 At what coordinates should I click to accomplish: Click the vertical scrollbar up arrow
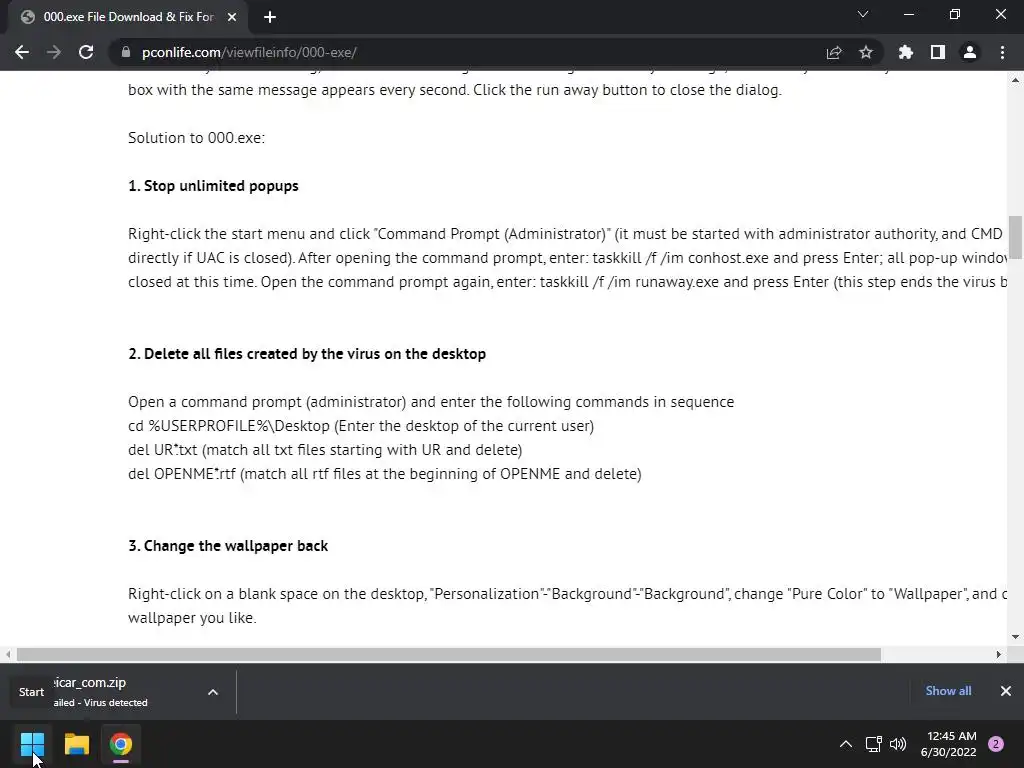pyautogui.click(x=1015, y=80)
